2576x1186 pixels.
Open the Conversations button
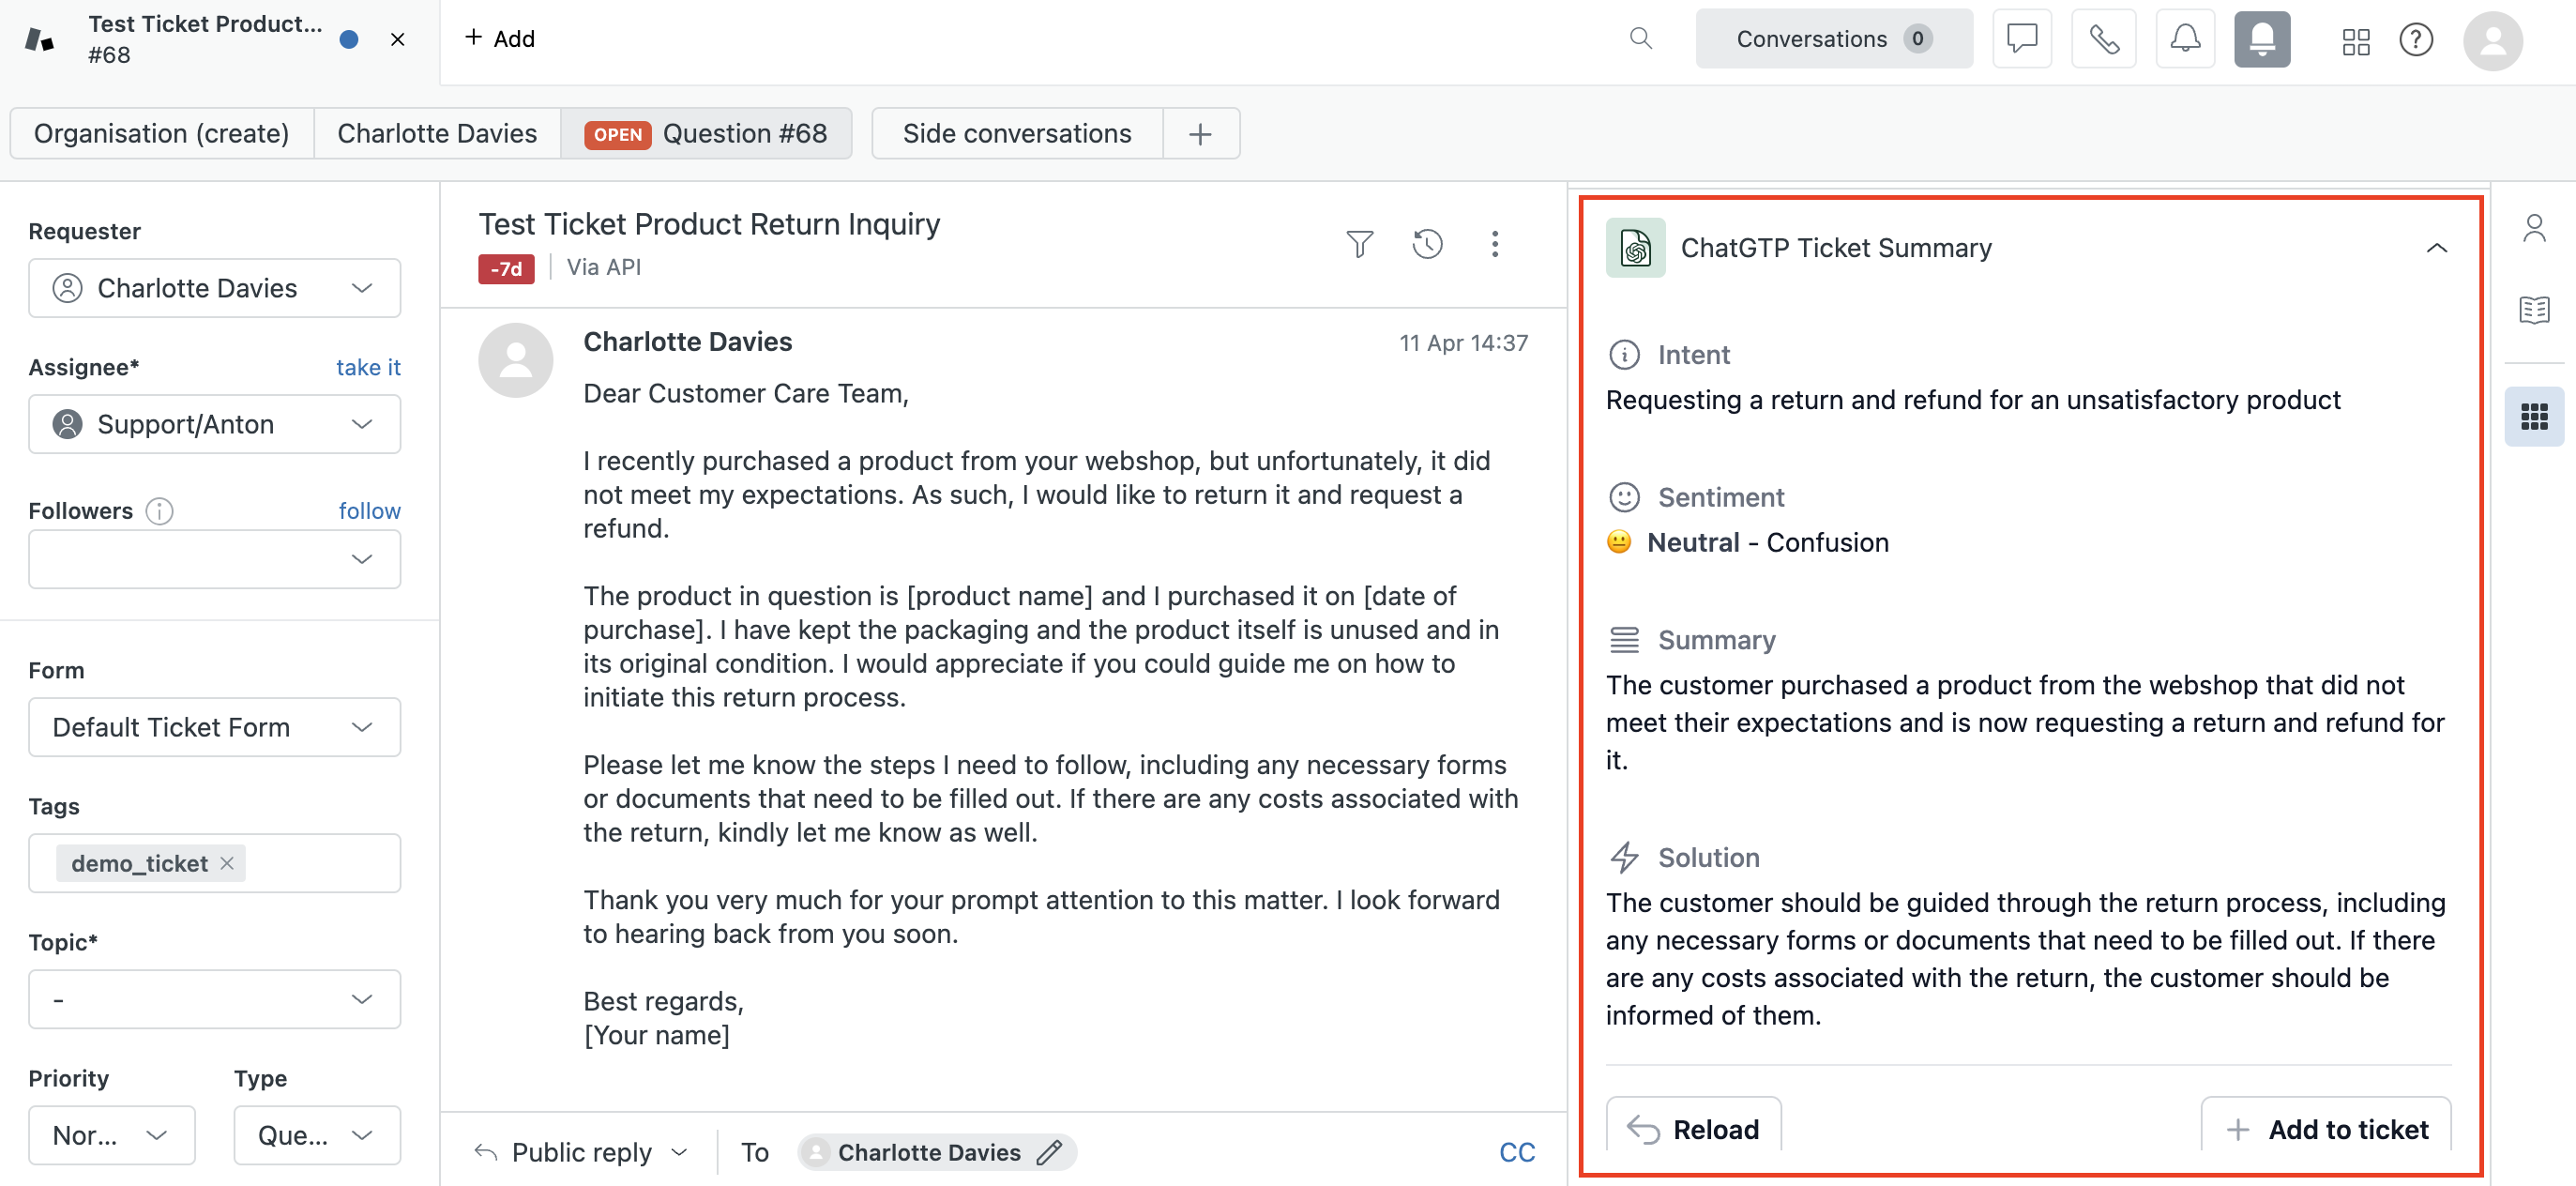1833,39
